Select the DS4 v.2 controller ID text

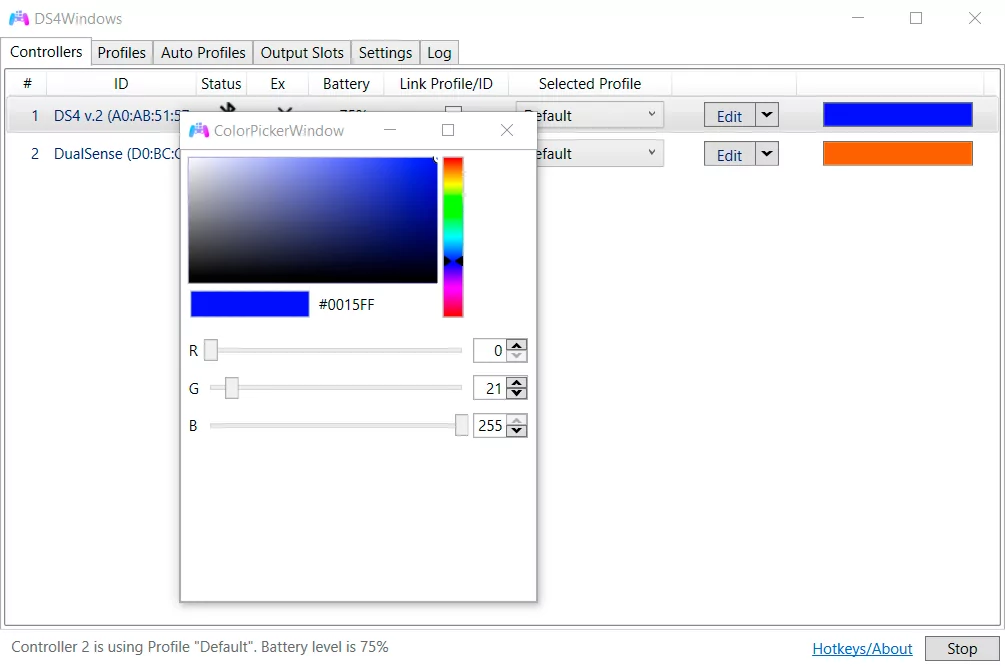117,116
